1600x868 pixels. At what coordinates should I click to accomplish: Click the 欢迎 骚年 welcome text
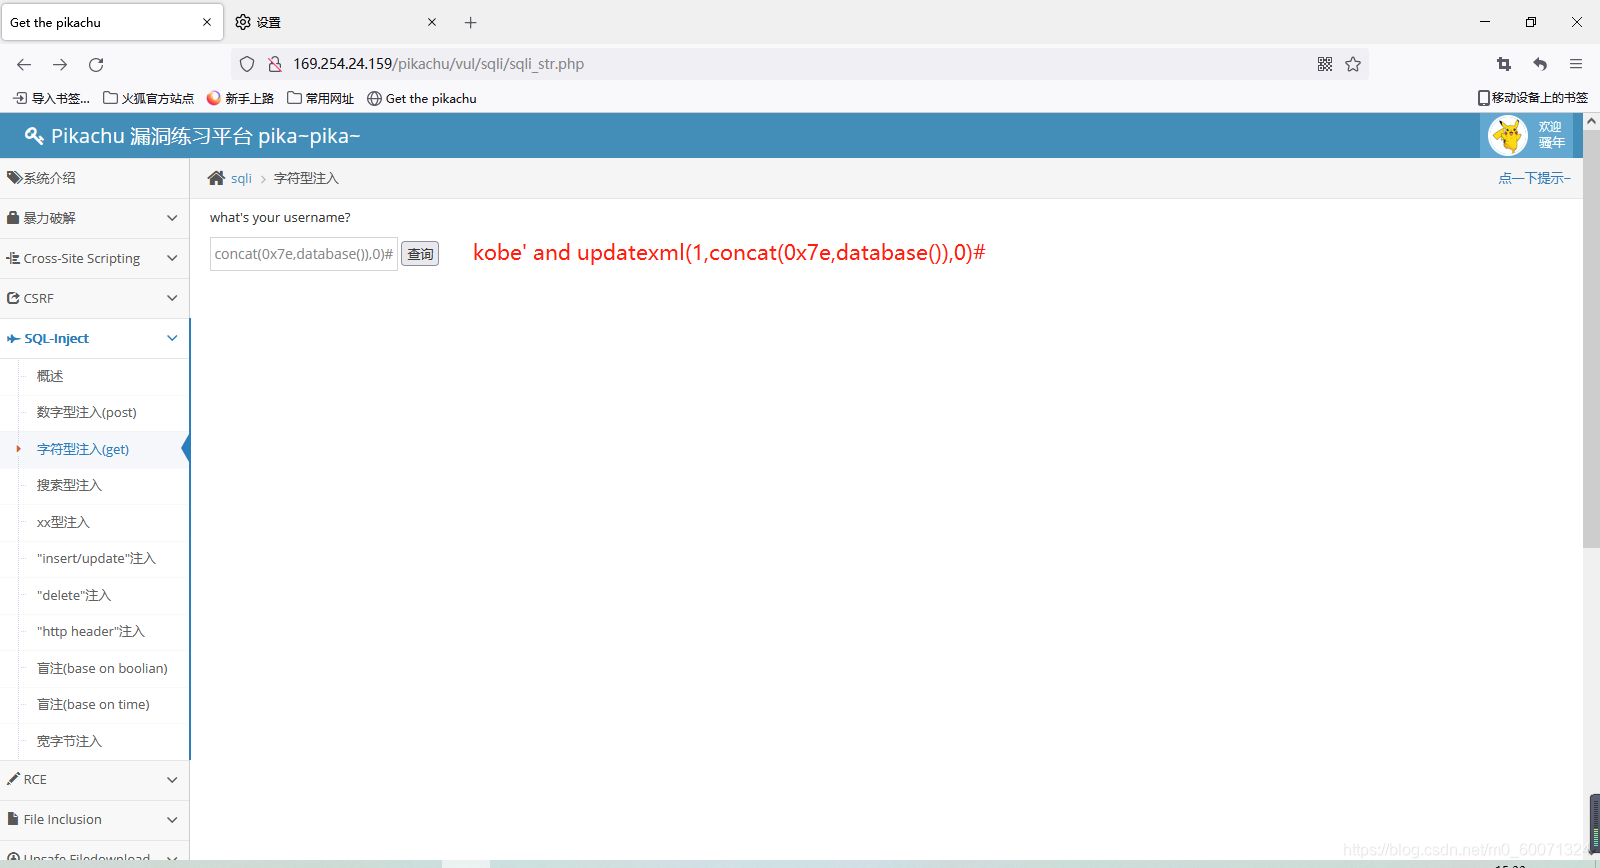(1551, 135)
